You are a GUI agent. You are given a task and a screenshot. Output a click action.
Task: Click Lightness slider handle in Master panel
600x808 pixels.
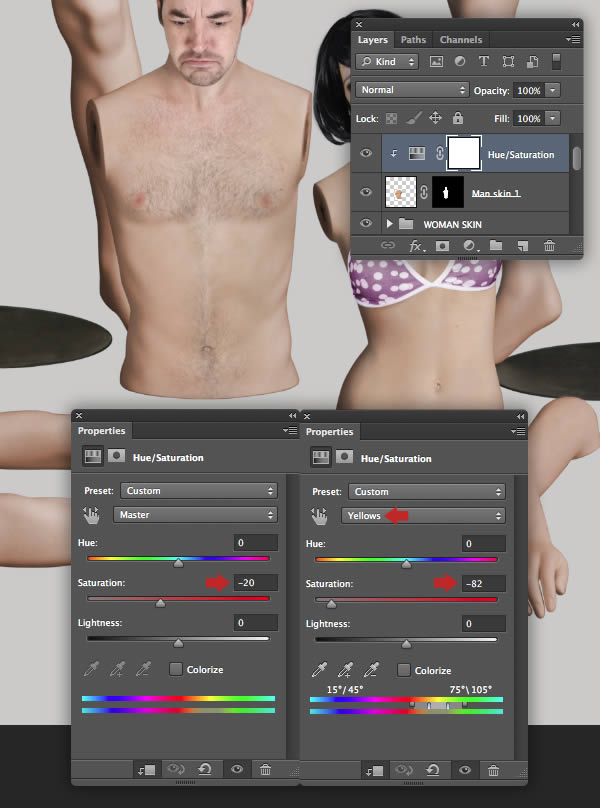pyautogui.click(x=178, y=644)
